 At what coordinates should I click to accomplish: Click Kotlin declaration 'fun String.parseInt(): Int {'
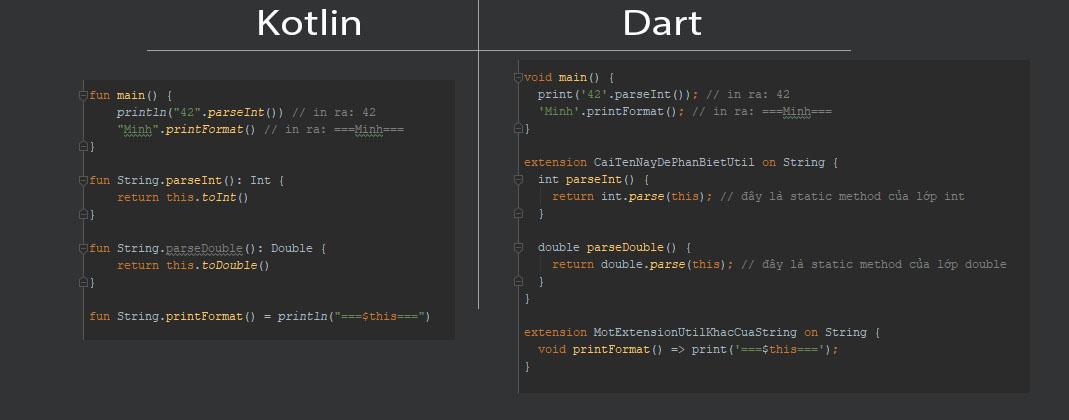point(187,181)
